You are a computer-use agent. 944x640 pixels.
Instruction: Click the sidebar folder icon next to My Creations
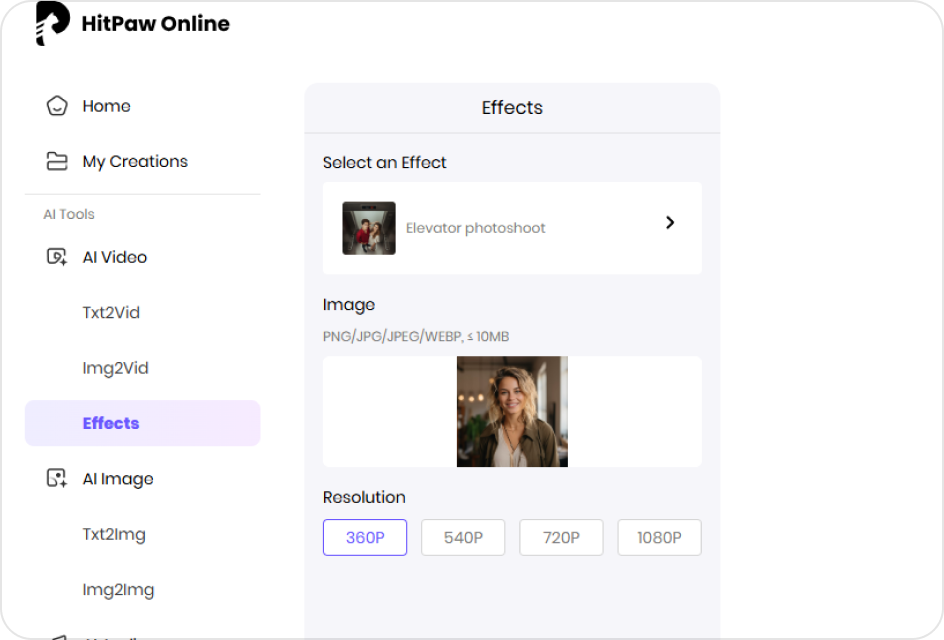pos(57,161)
